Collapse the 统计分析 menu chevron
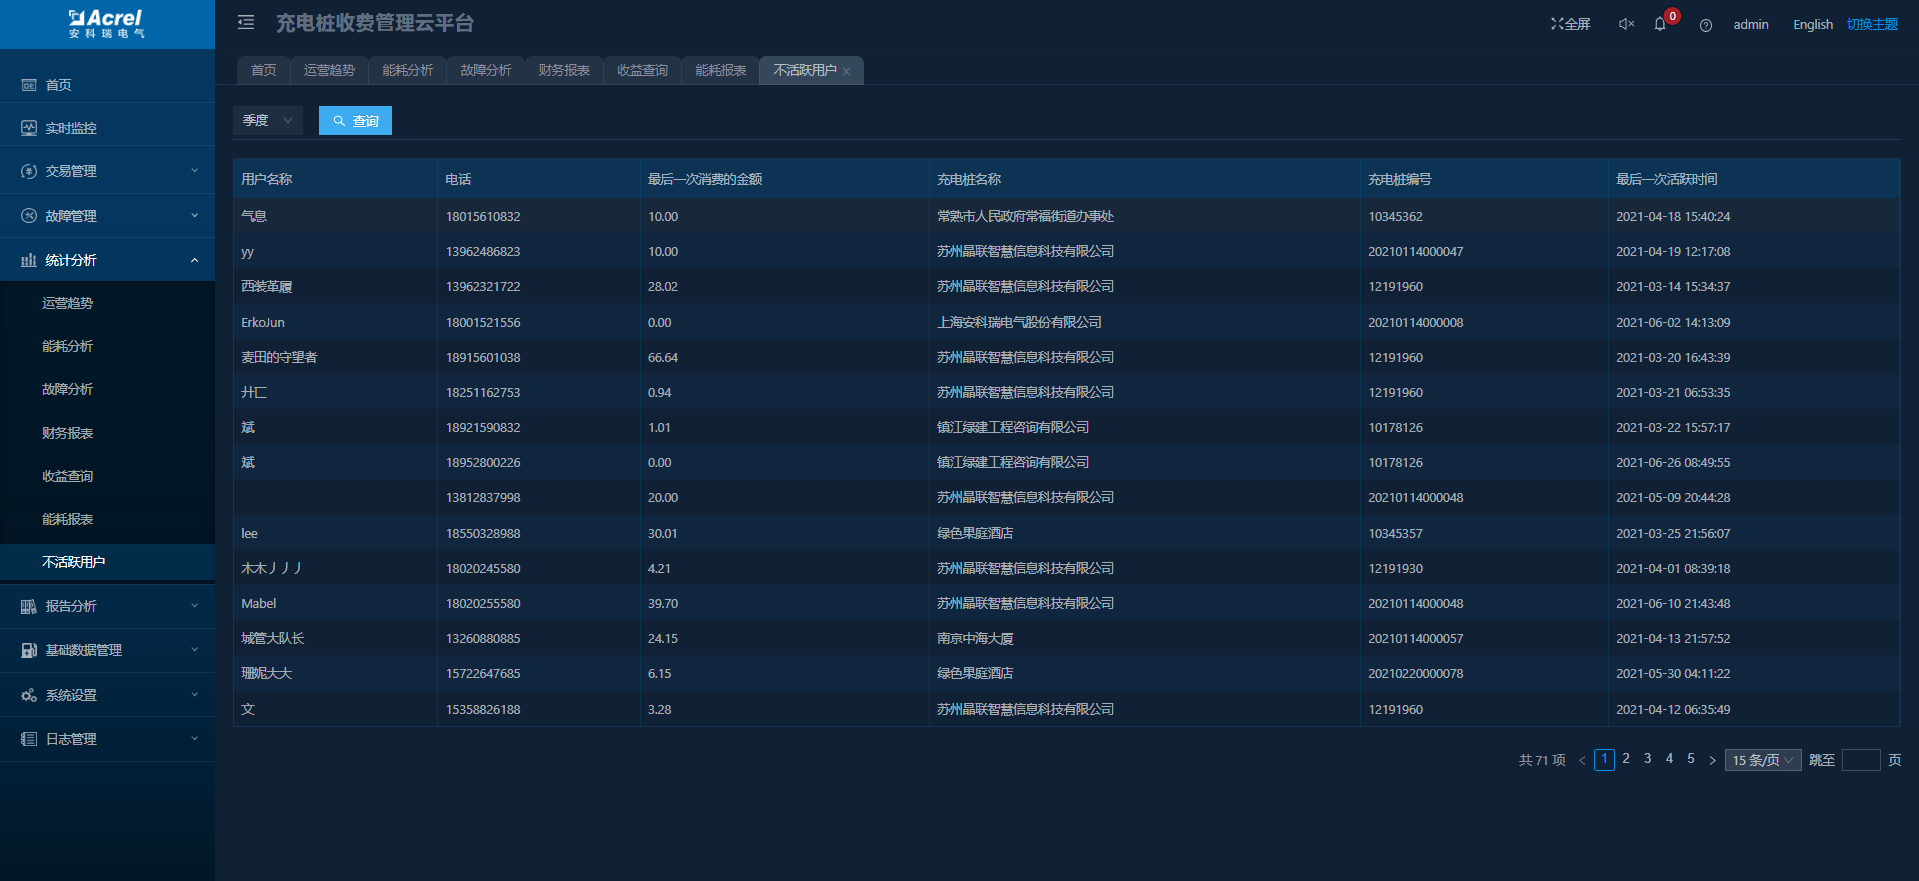1919x881 pixels. pos(195,260)
